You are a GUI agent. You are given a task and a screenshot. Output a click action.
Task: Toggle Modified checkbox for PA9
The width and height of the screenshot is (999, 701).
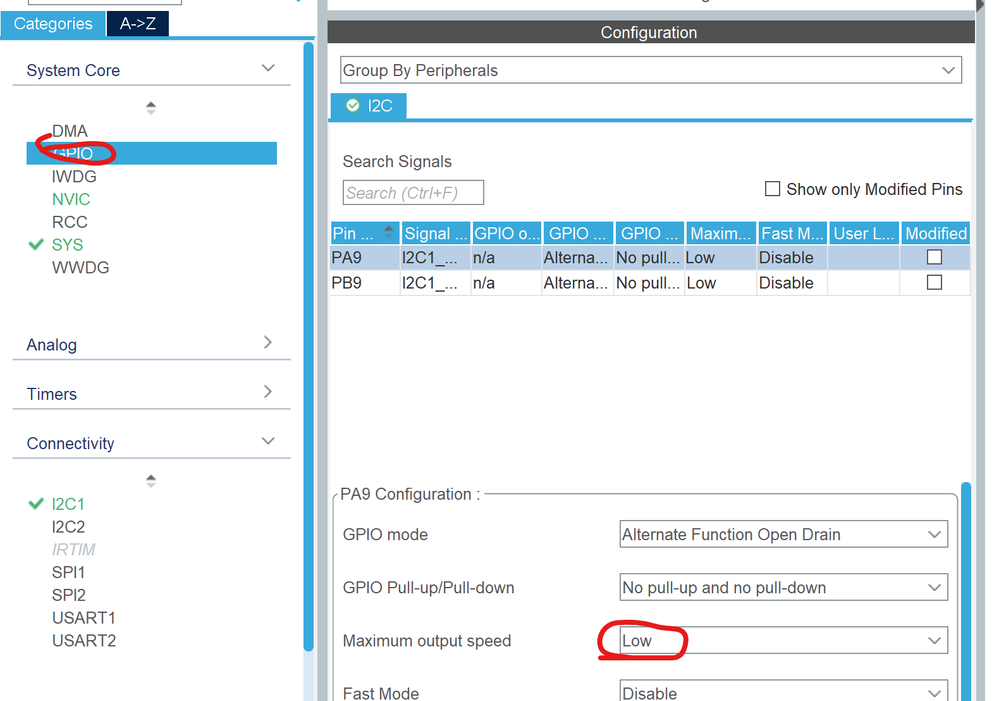pyautogui.click(x=934, y=257)
